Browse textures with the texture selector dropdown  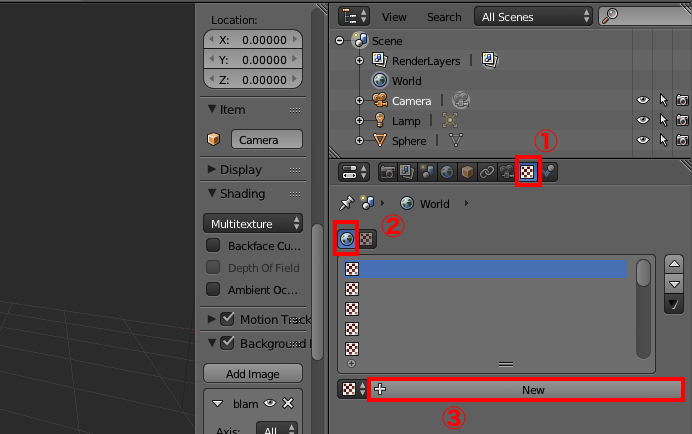pos(353,389)
